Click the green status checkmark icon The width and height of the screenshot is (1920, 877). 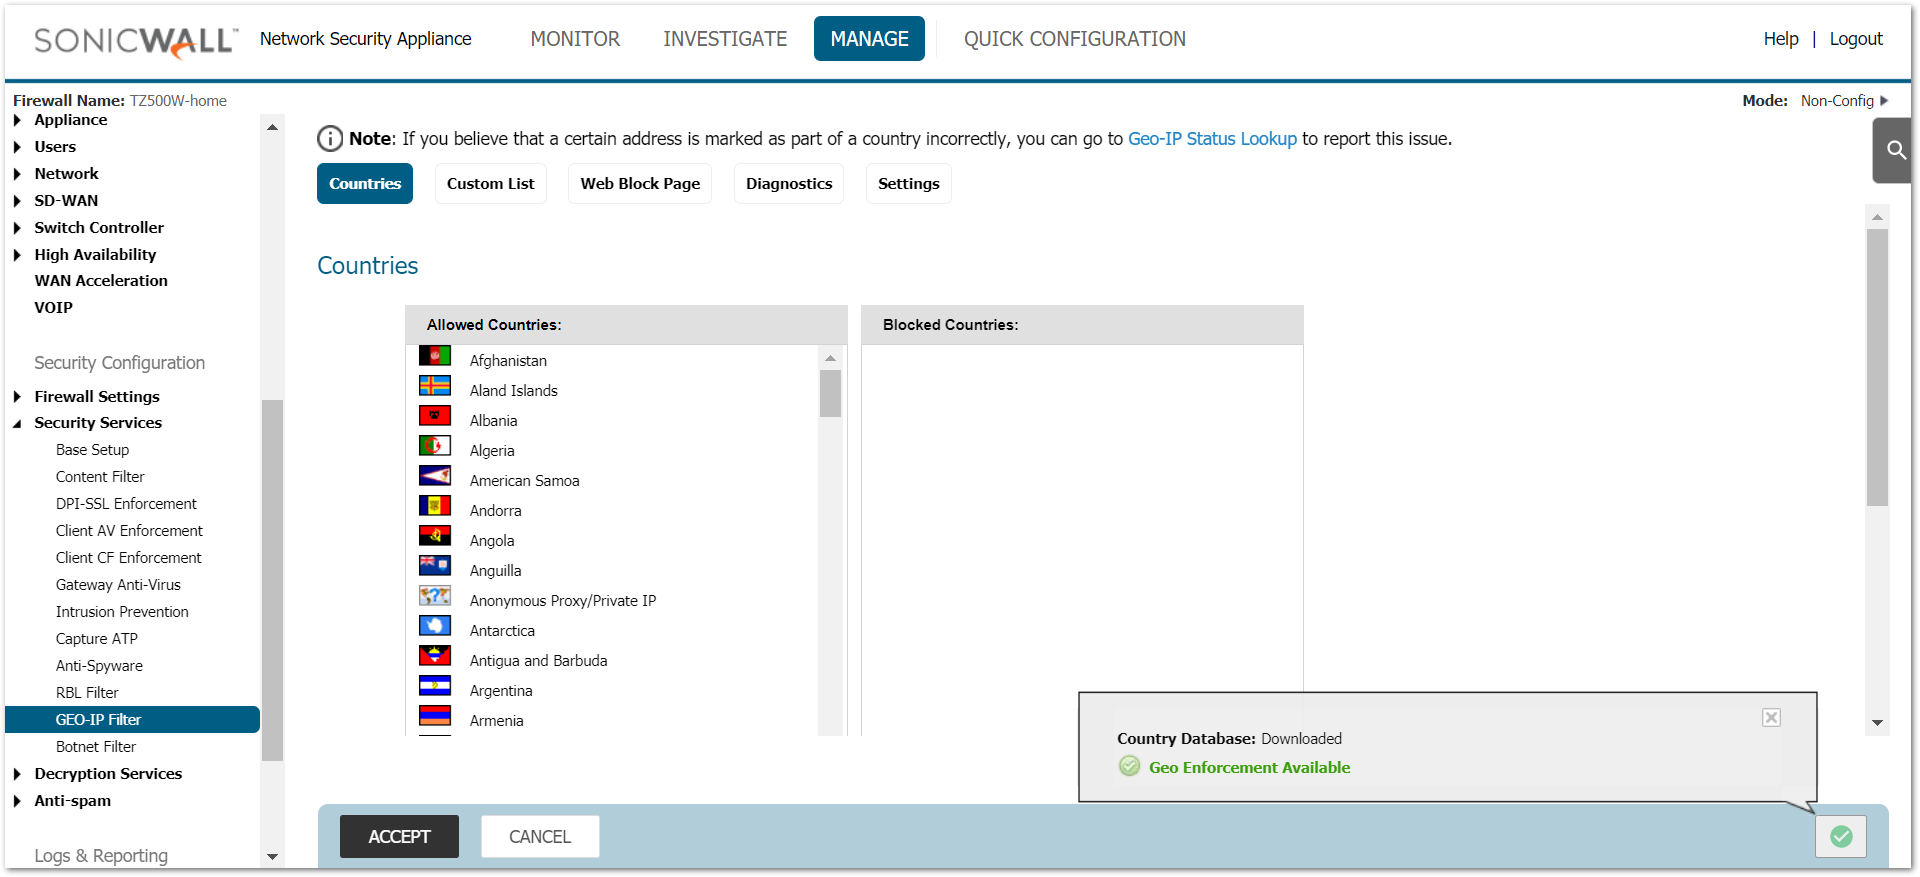1840,836
